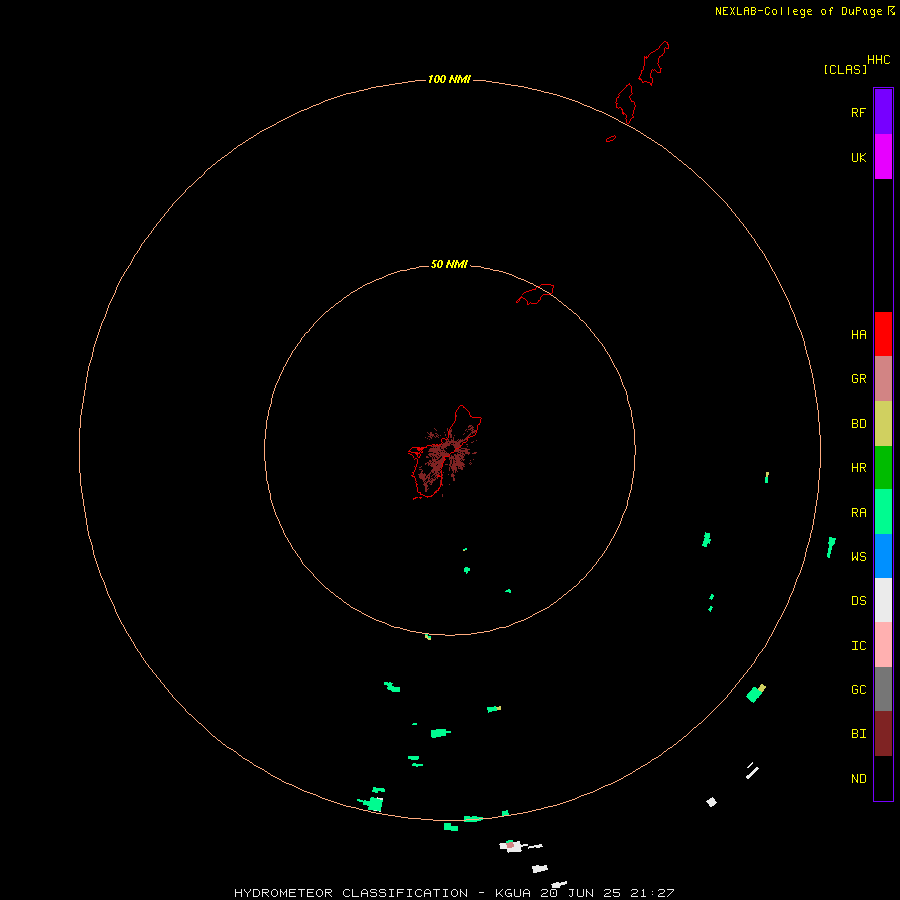The image size is (900, 900).
Task: Pick the HR green legend swatch
Action: [883, 468]
